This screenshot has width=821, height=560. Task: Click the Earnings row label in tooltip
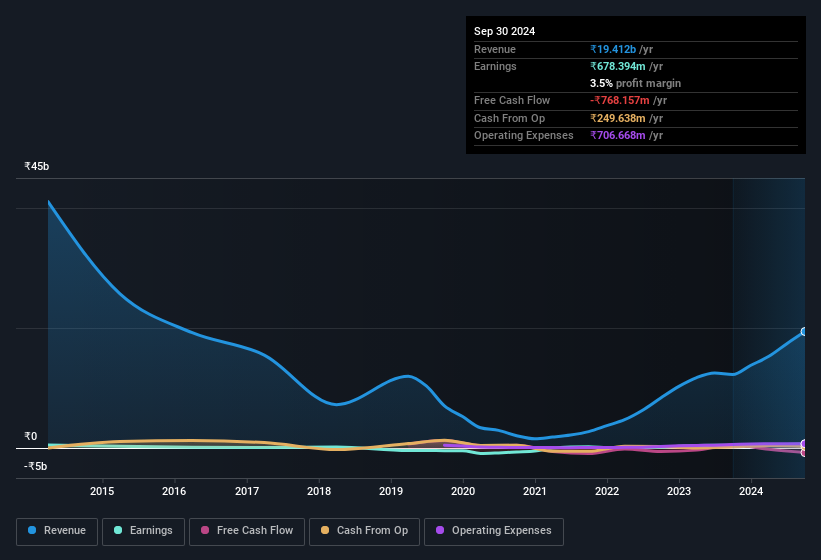[x=495, y=66]
